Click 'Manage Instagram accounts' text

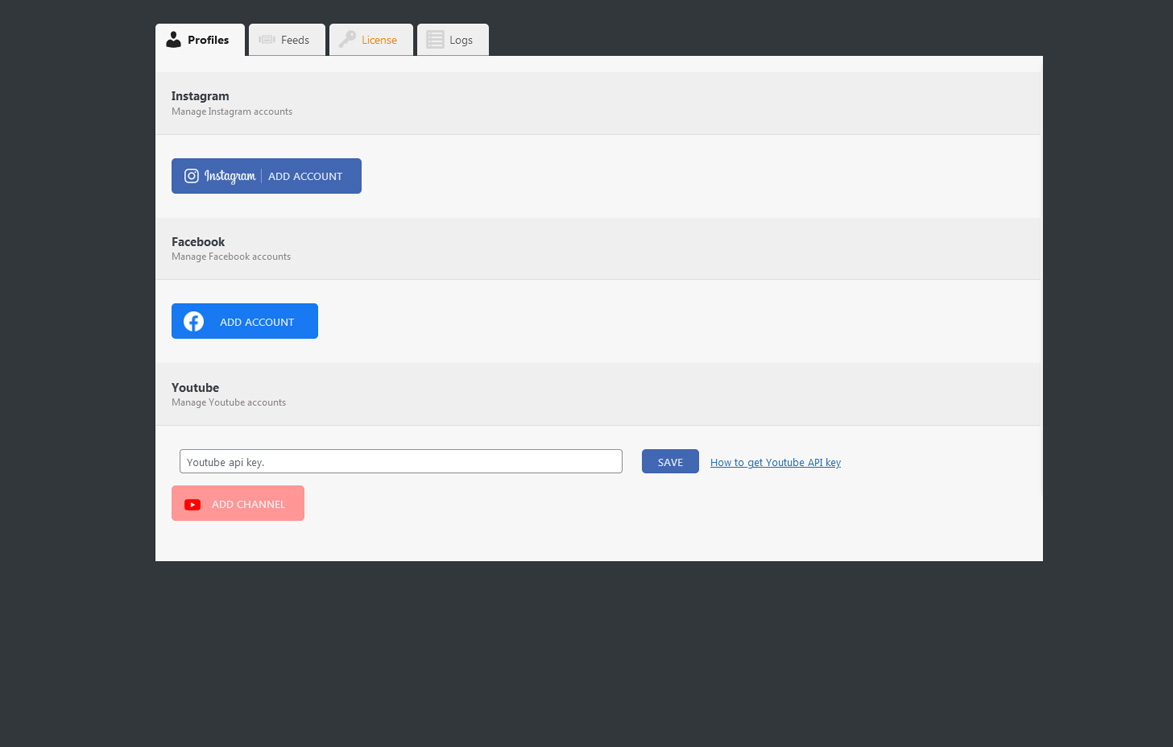pyautogui.click(x=232, y=111)
